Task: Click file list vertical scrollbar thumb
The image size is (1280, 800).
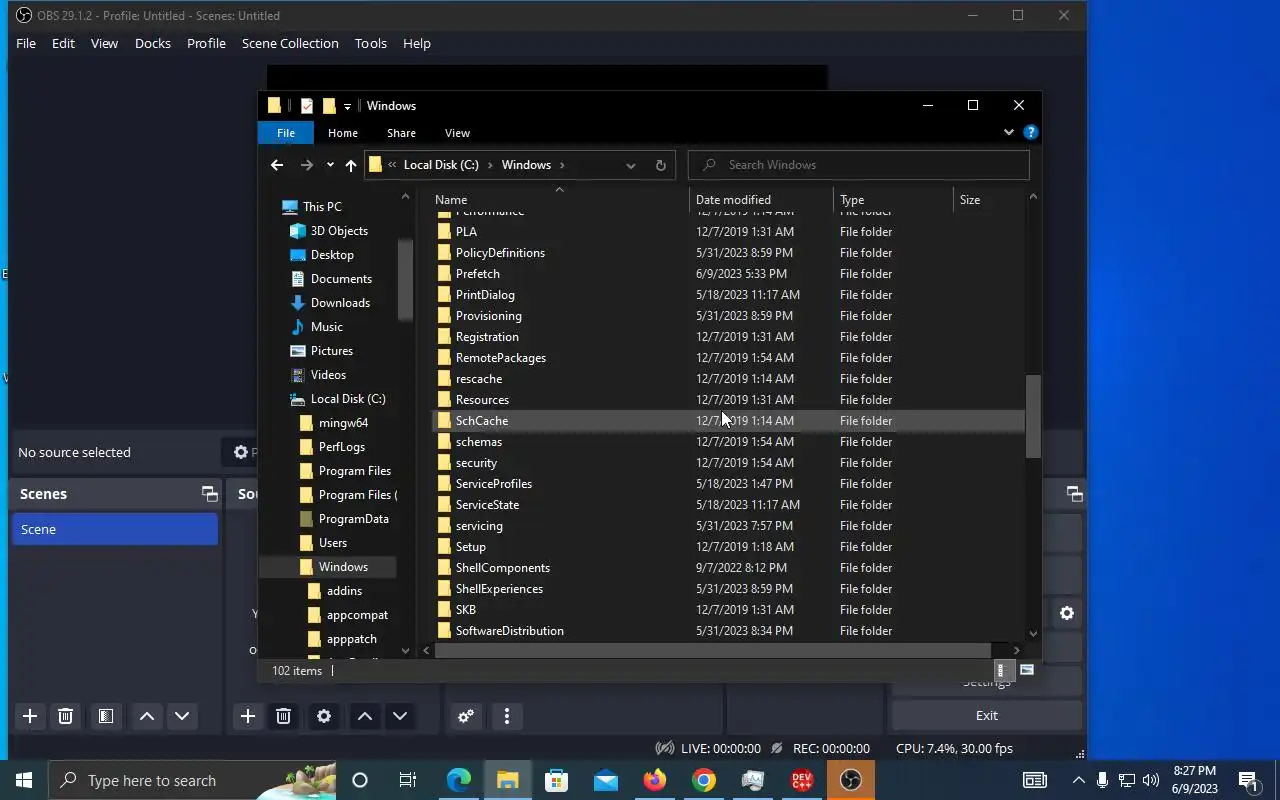Action: (1033, 417)
